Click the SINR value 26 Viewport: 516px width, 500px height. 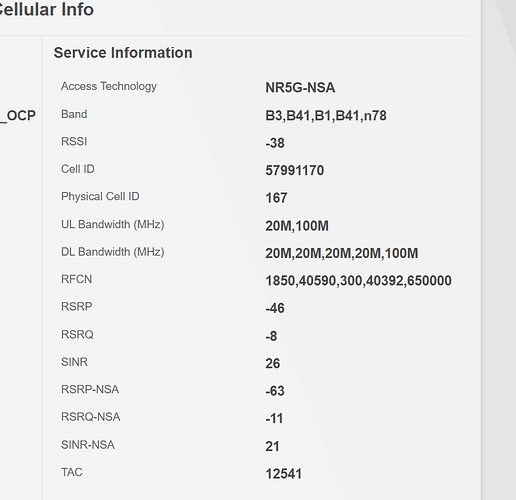tap(273, 363)
